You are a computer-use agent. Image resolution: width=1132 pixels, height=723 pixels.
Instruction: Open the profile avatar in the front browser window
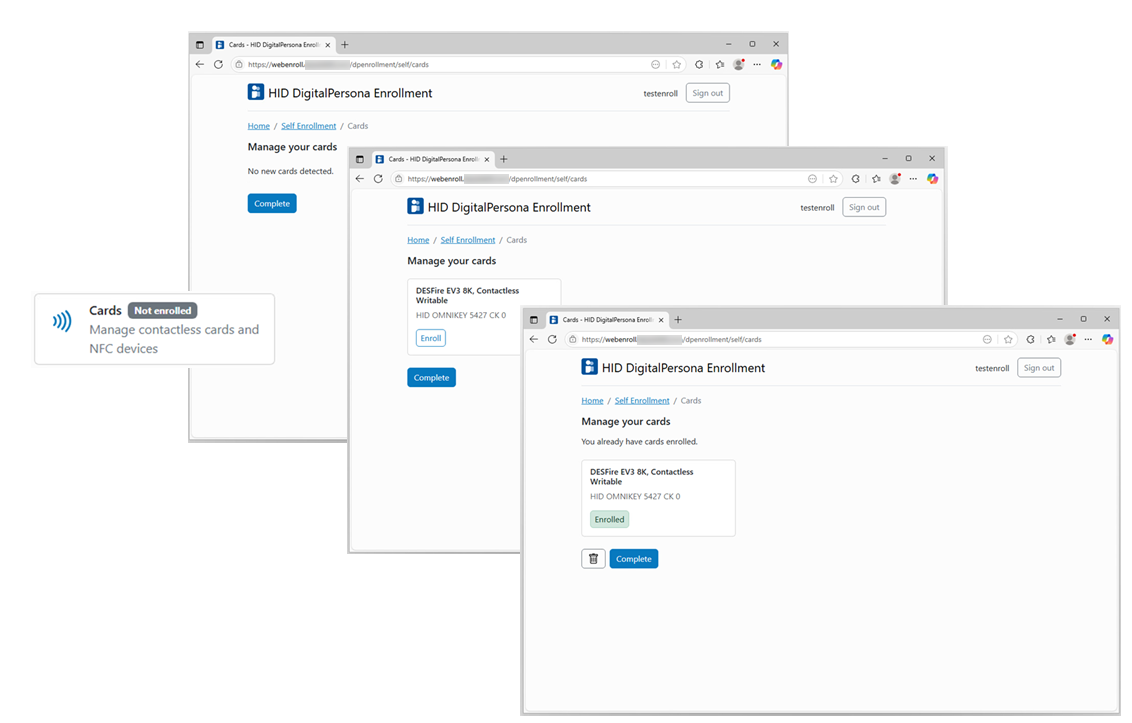pyautogui.click(x=1070, y=340)
